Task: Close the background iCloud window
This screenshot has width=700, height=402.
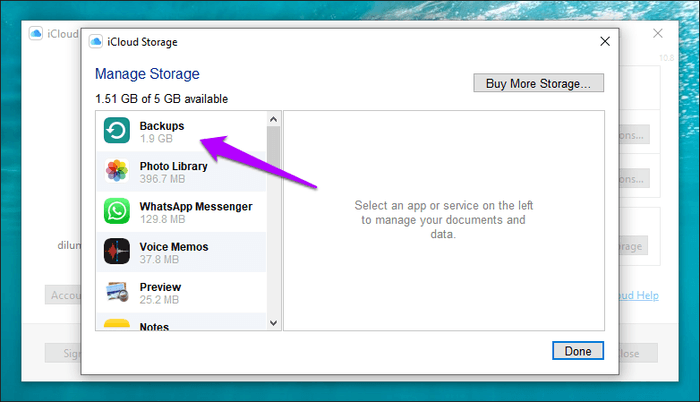Action: [658, 33]
